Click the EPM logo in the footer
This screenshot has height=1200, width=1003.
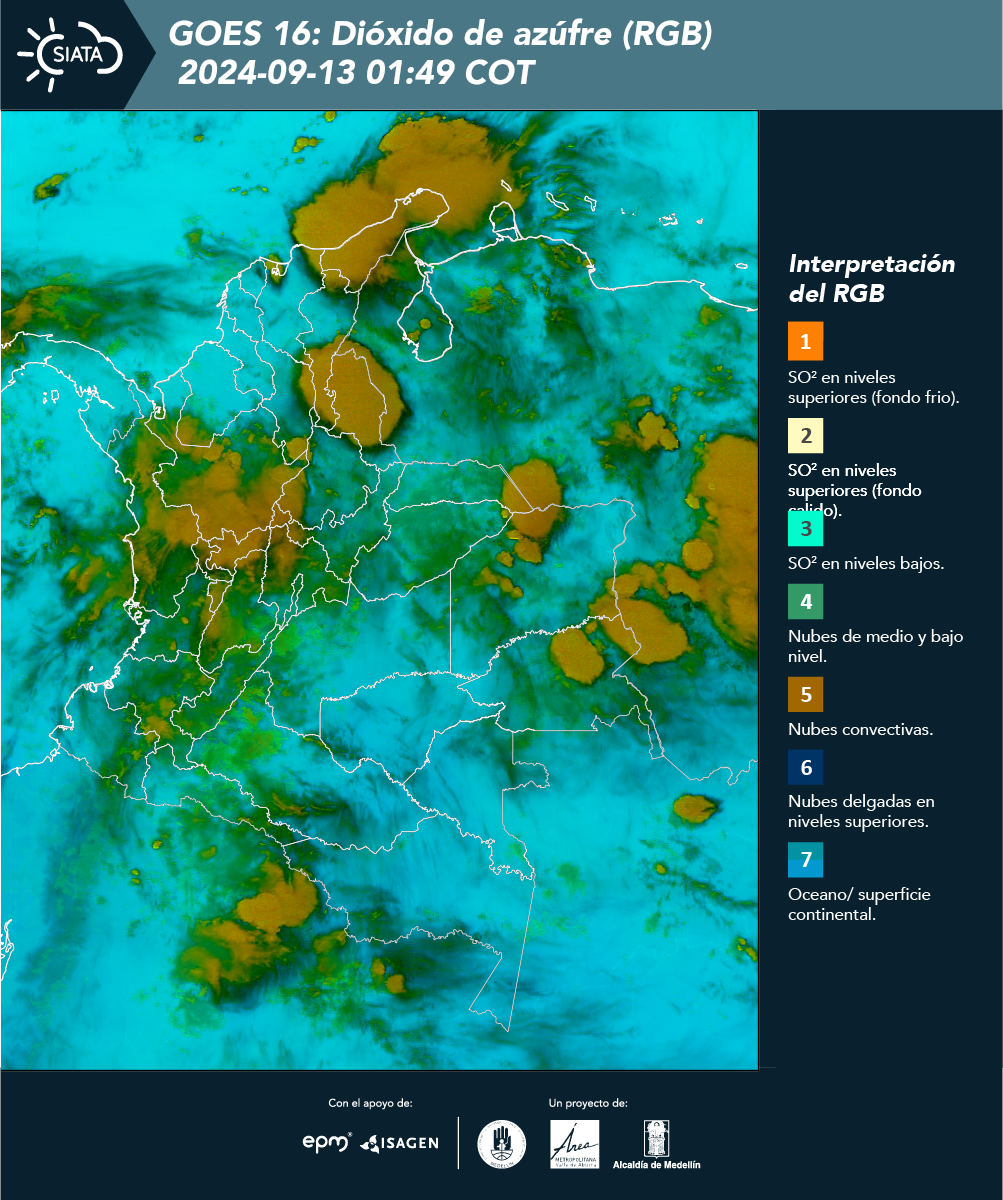(x=327, y=1142)
